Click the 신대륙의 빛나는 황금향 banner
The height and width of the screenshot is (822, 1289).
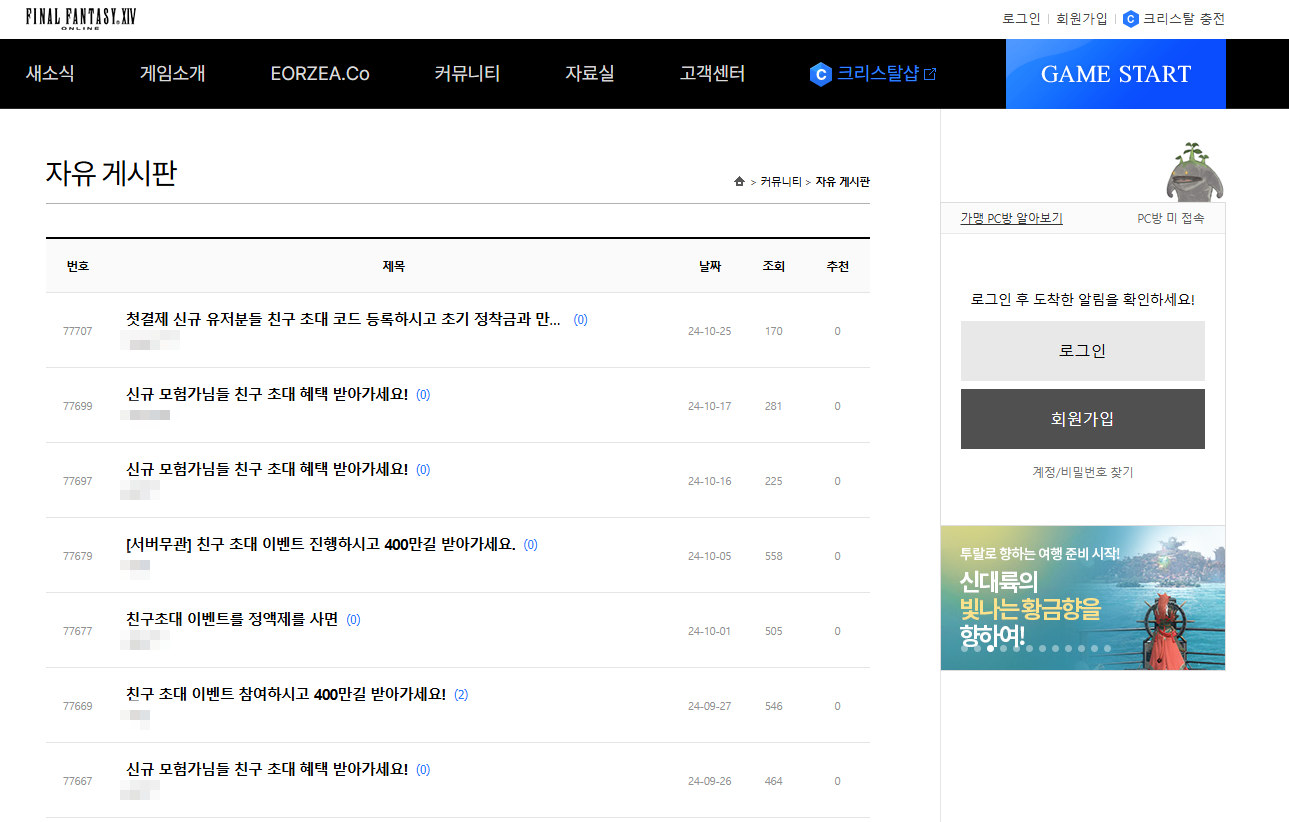(x=1083, y=598)
